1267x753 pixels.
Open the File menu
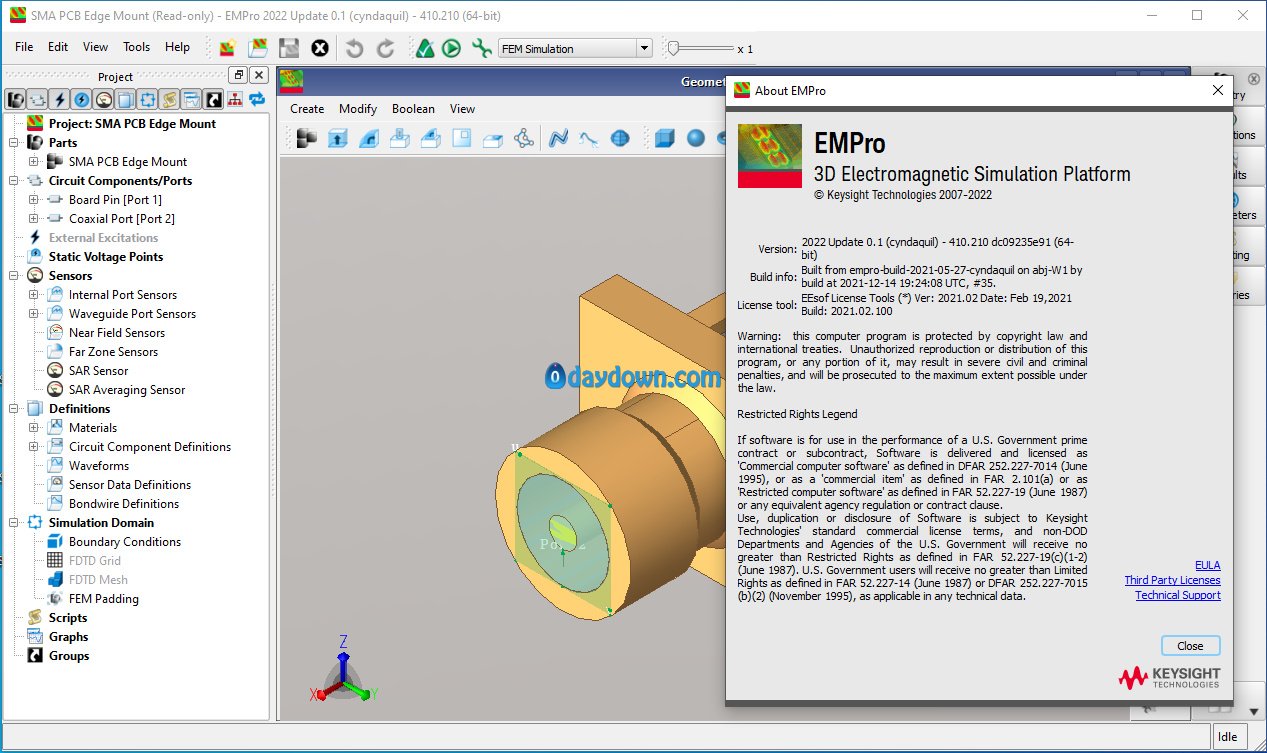24,47
